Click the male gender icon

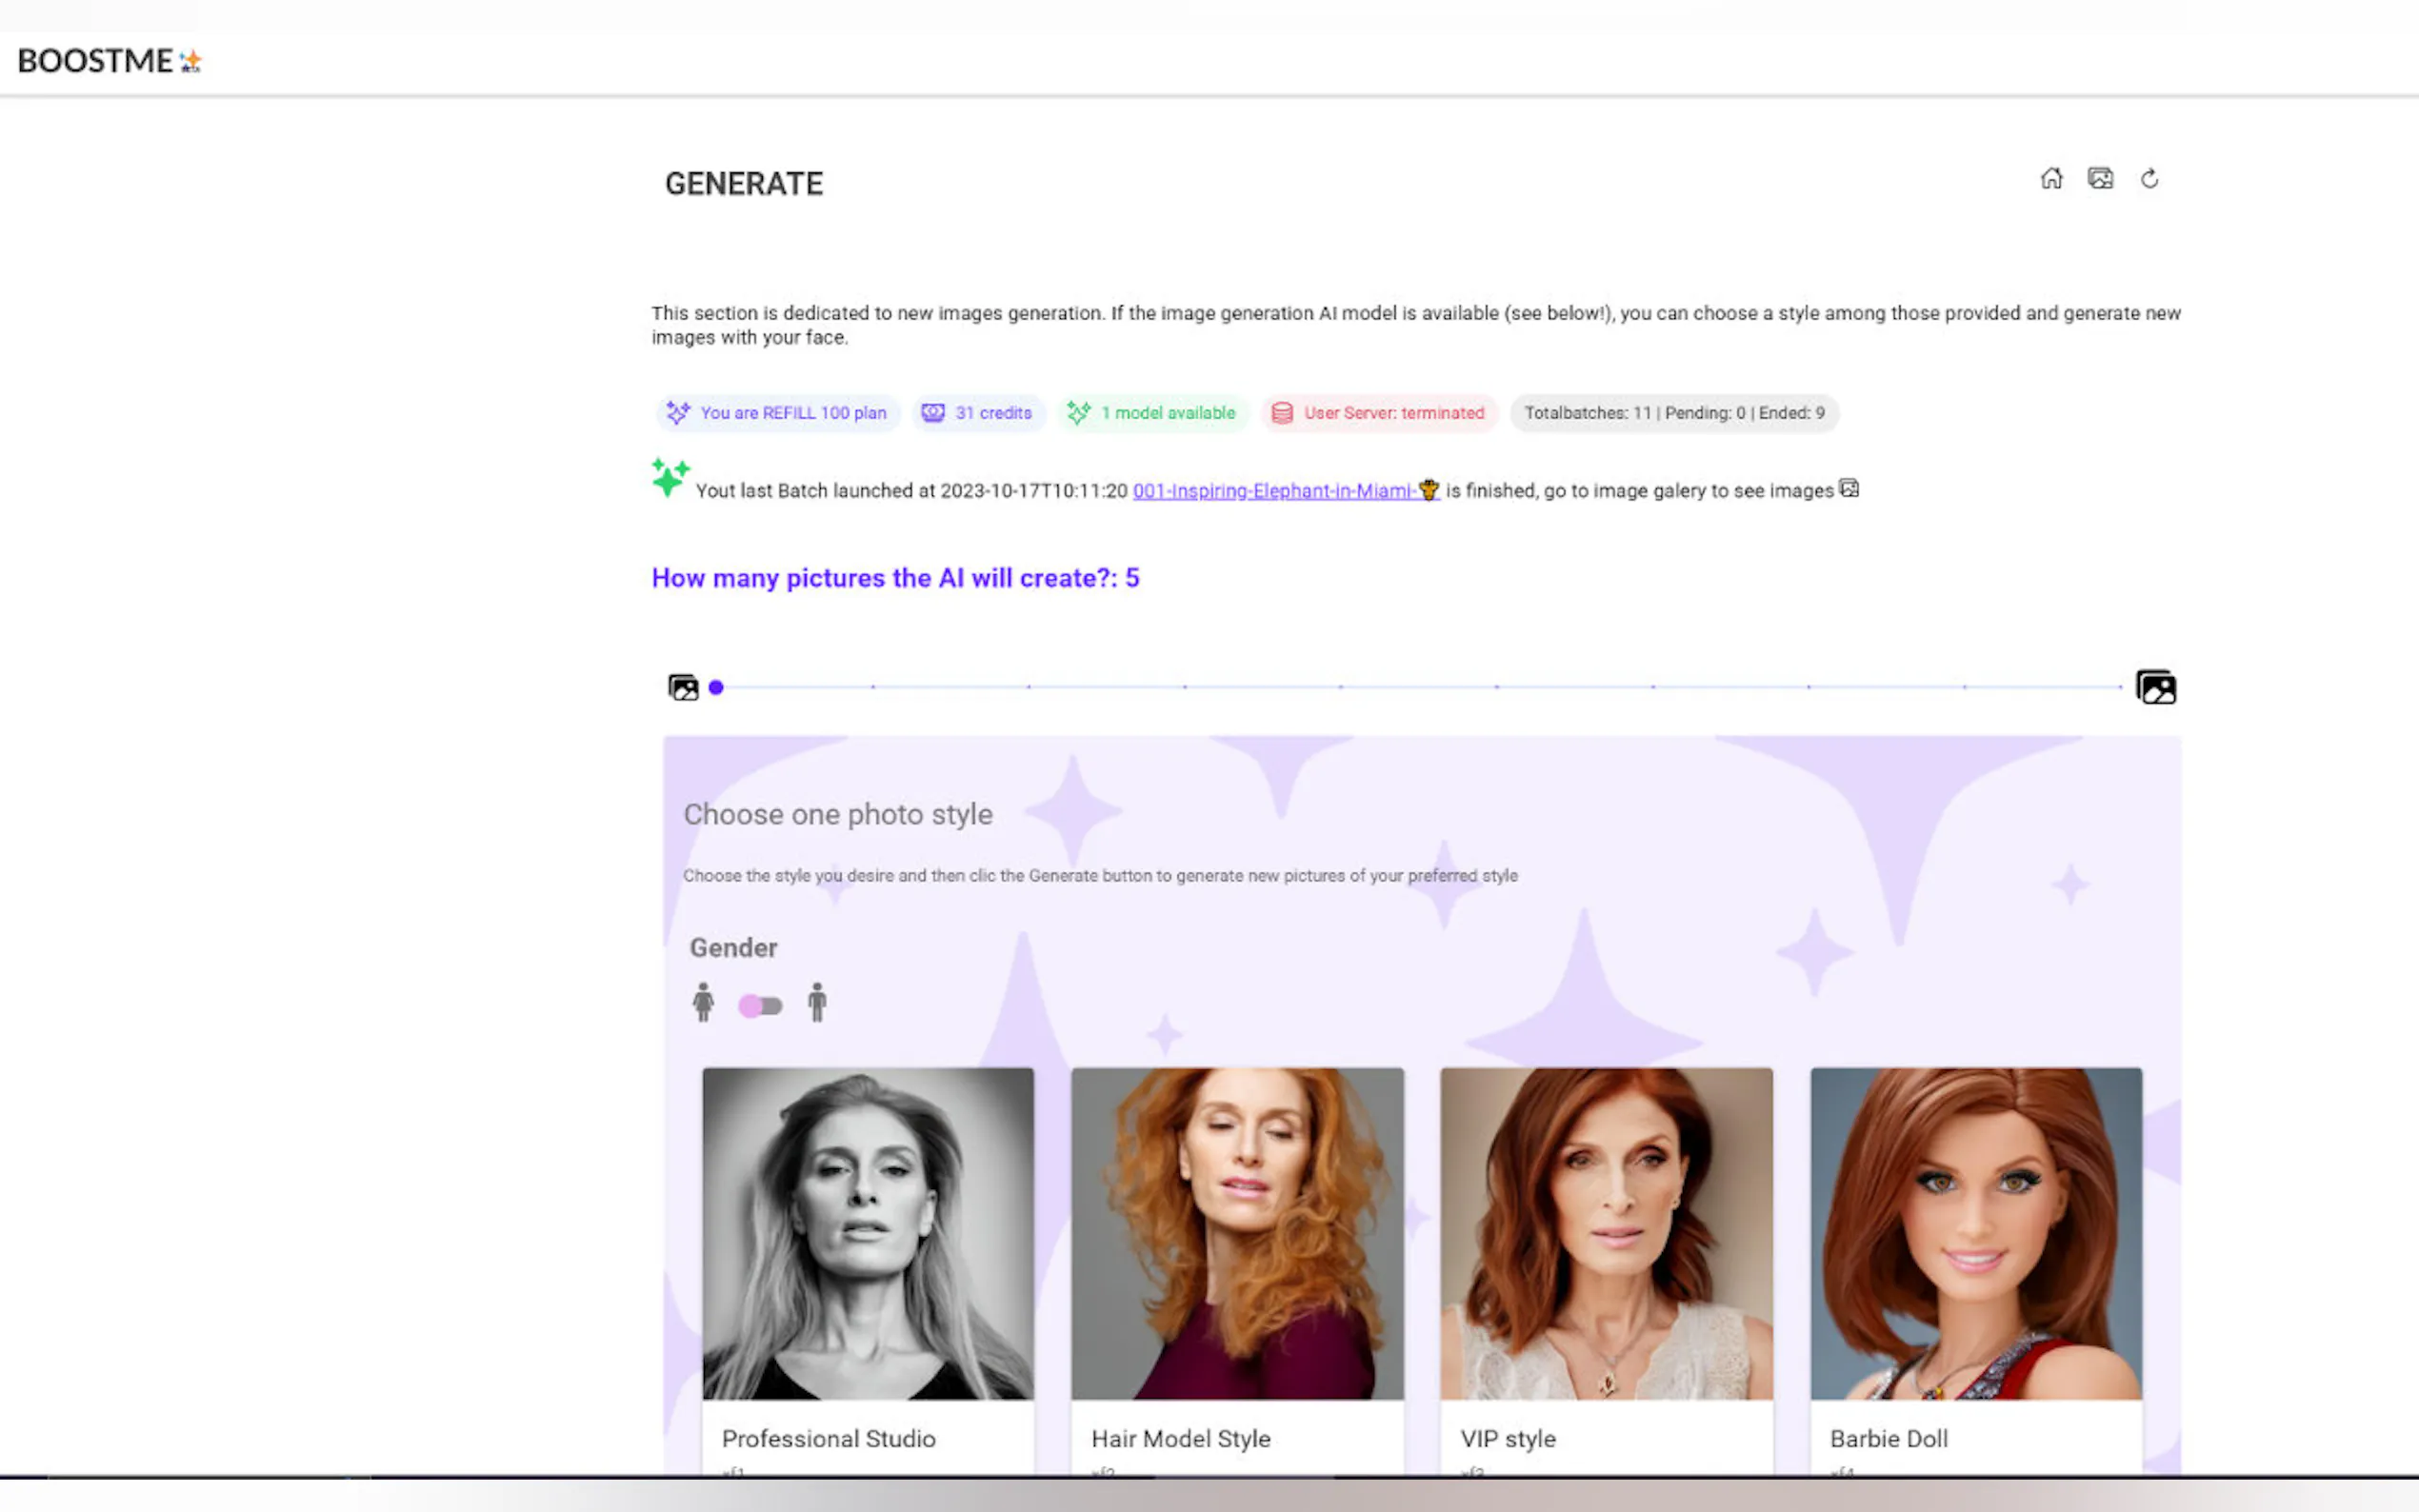tap(817, 1002)
